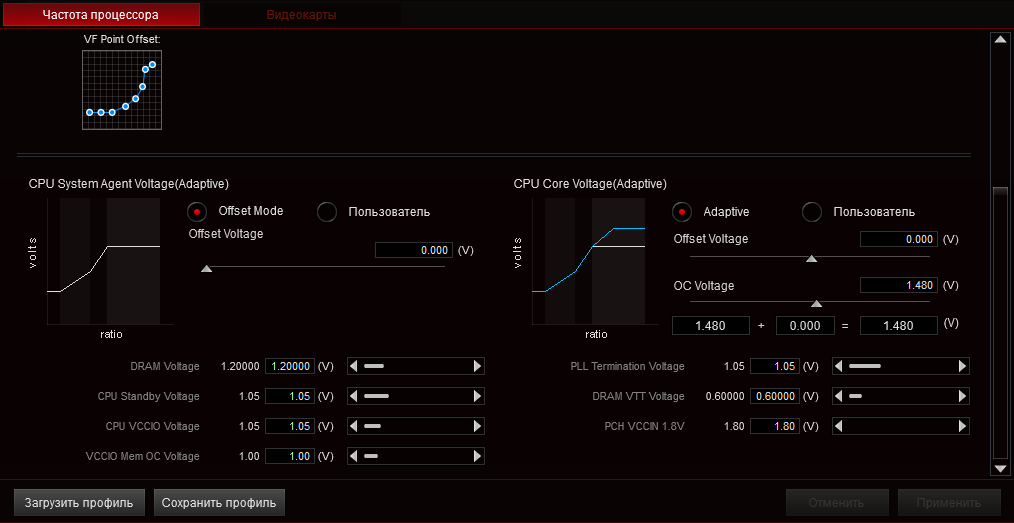1014x523 pixels.
Task: Click OC Voltage value field
Action: pos(899,285)
